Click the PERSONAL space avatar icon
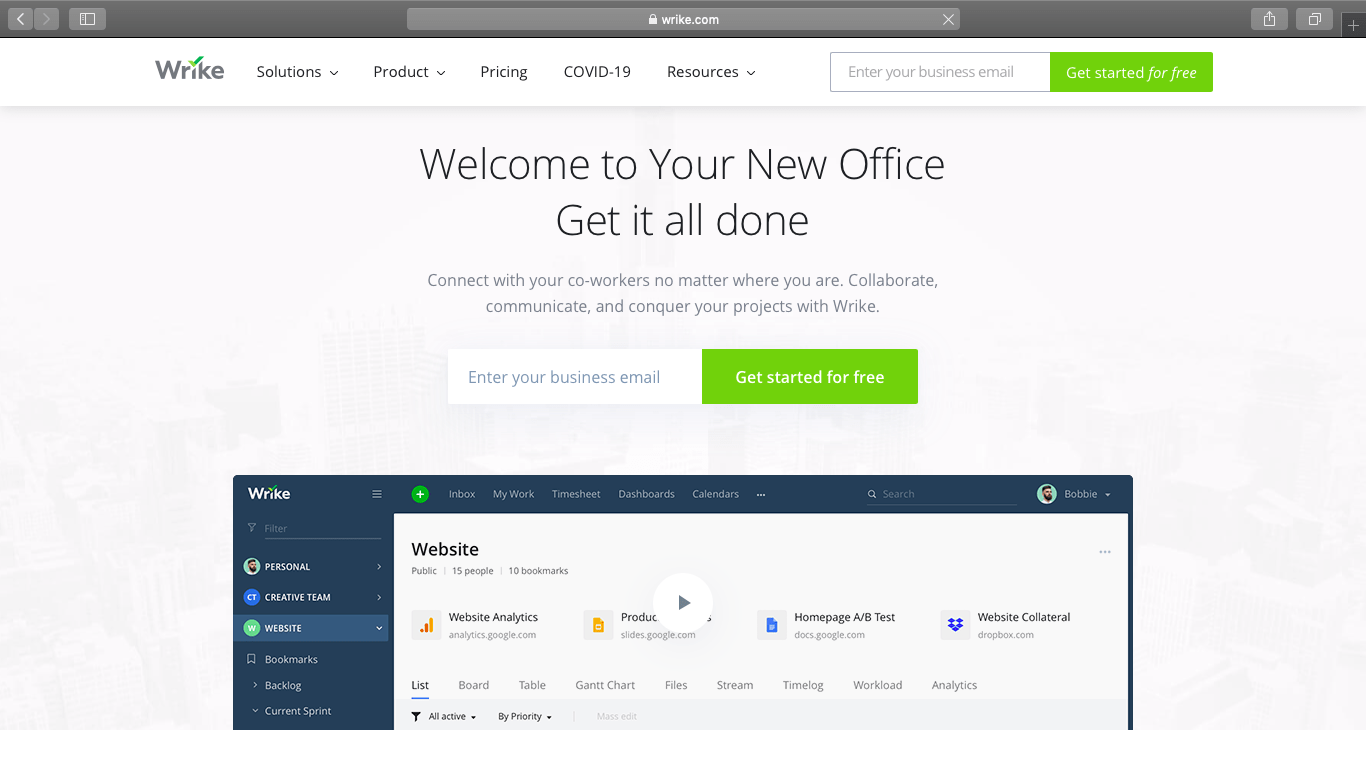Screen dimensions: 1366x768 252,566
